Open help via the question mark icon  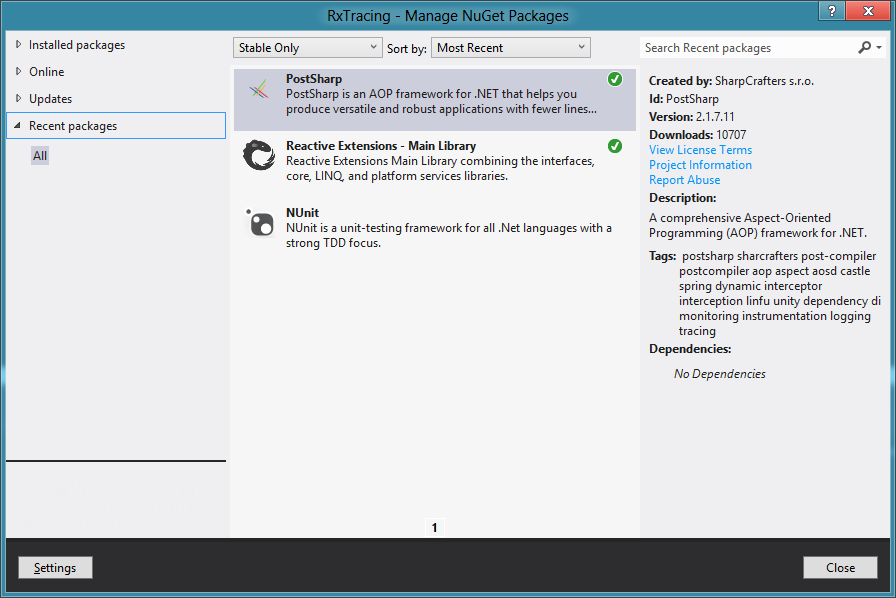click(831, 12)
